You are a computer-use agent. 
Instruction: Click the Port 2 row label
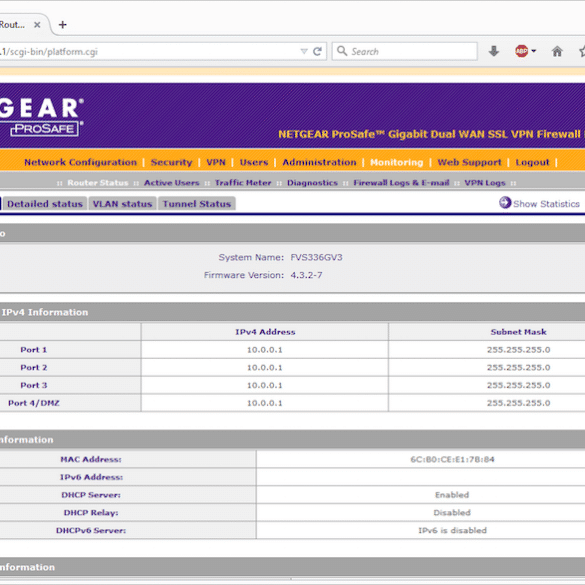coord(34,368)
